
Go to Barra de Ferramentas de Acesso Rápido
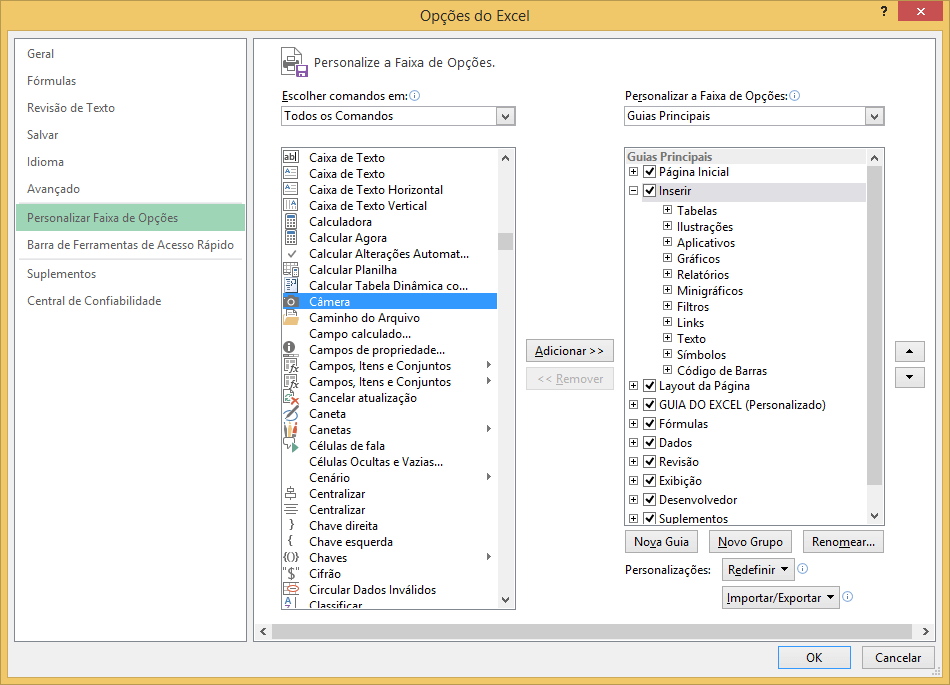pos(130,245)
